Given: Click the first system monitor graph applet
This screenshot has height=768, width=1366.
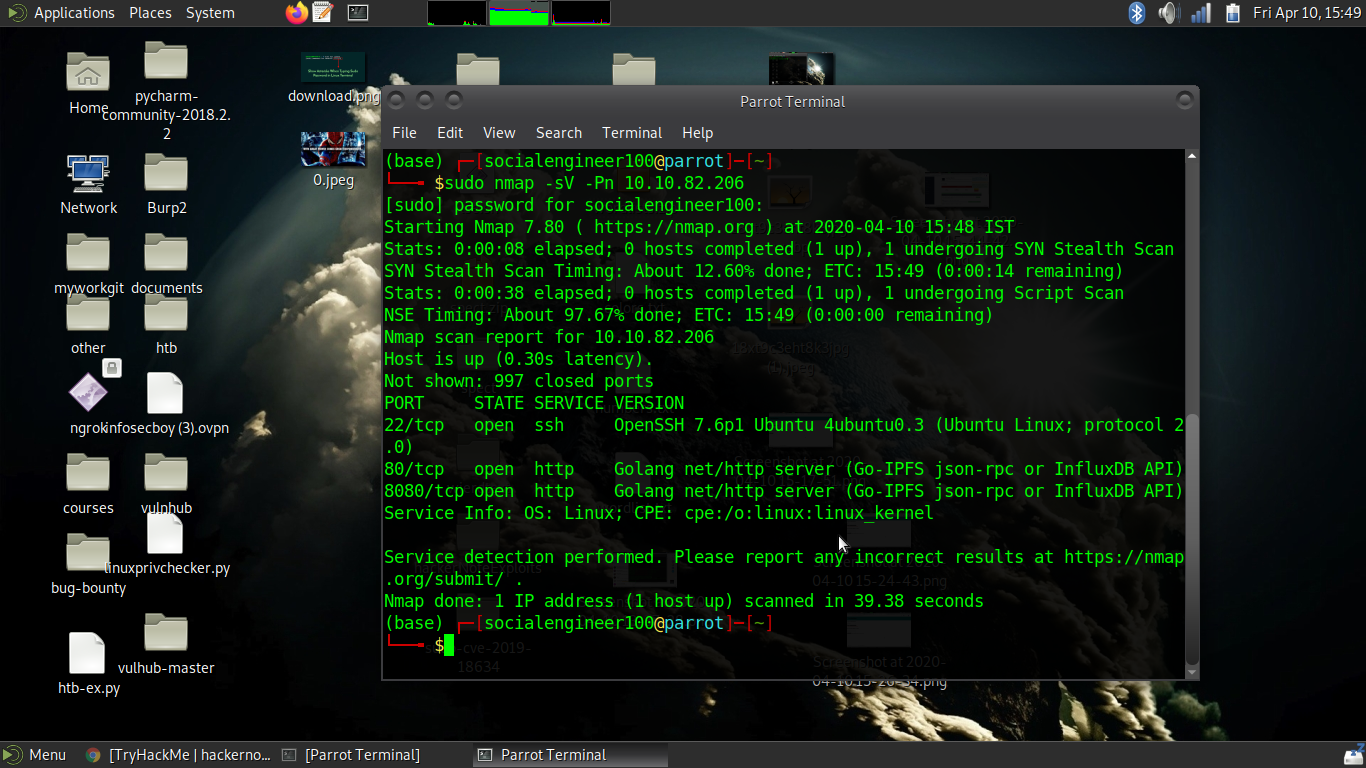Looking at the screenshot, I should pyautogui.click(x=457, y=13).
